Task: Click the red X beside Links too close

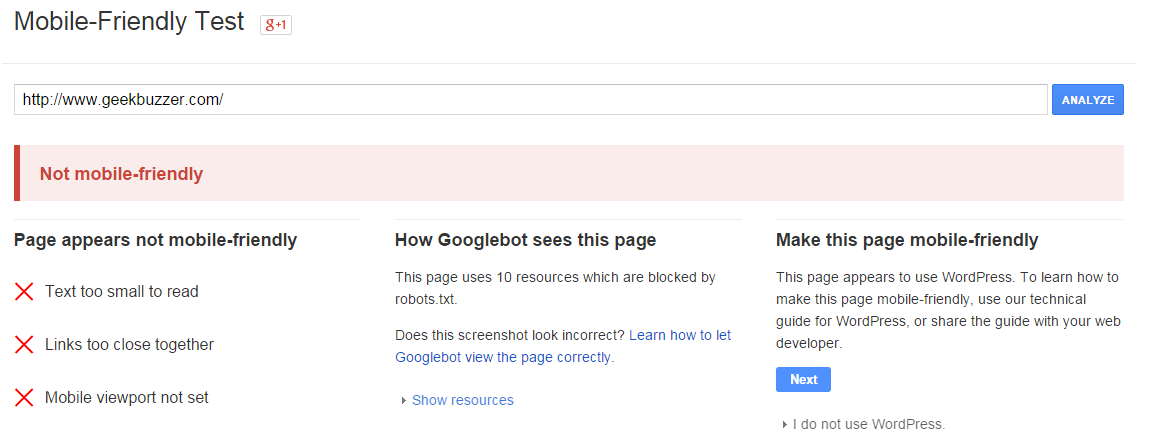Action: click(25, 344)
